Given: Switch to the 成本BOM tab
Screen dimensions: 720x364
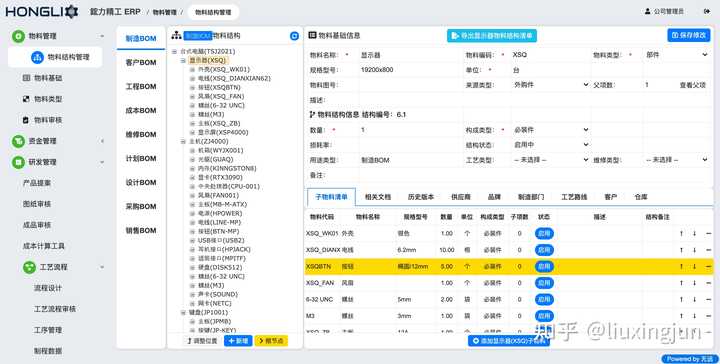Looking at the screenshot, I should 141,111.
